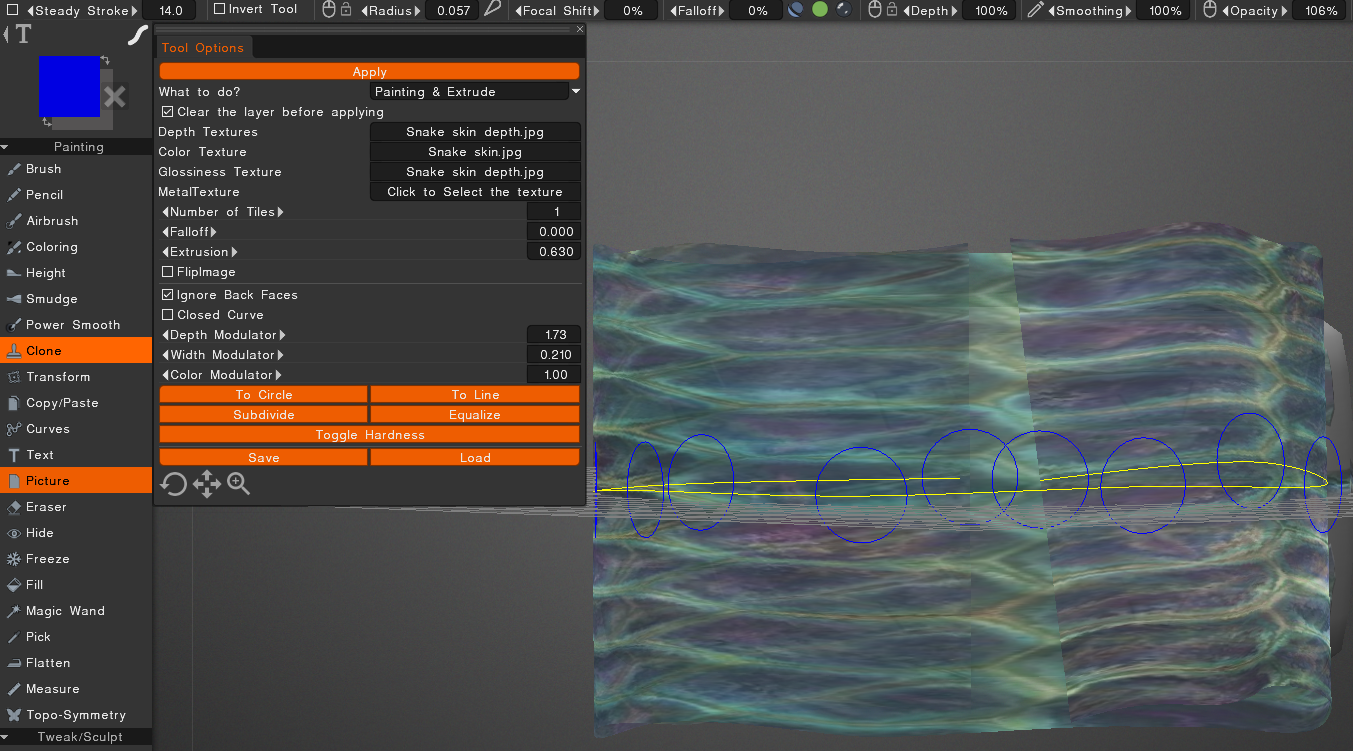Toggle the Closed Curve checkbox
The image size is (1353, 751).
point(168,315)
